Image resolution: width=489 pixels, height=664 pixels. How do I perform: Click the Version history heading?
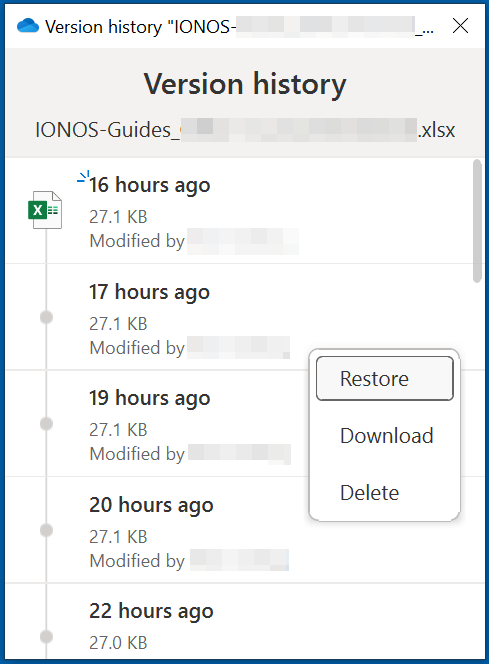tap(245, 84)
